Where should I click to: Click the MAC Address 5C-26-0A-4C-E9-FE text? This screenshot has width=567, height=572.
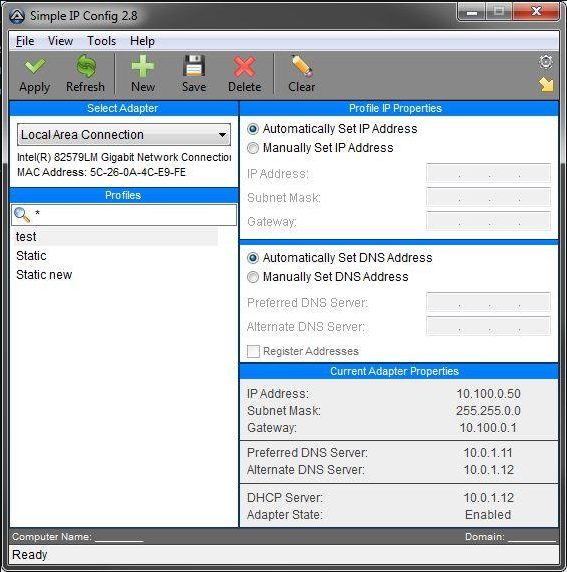(101, 172)
